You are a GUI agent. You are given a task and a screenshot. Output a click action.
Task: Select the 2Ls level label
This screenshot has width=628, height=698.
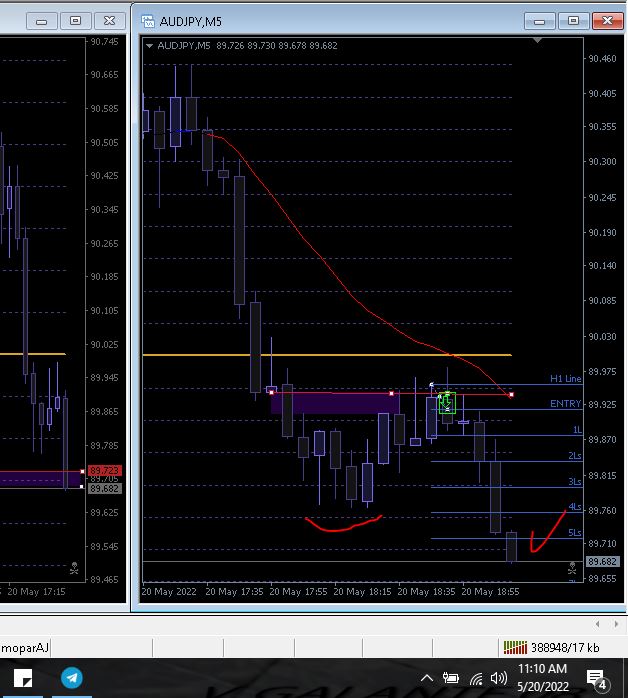pos(575,455)
